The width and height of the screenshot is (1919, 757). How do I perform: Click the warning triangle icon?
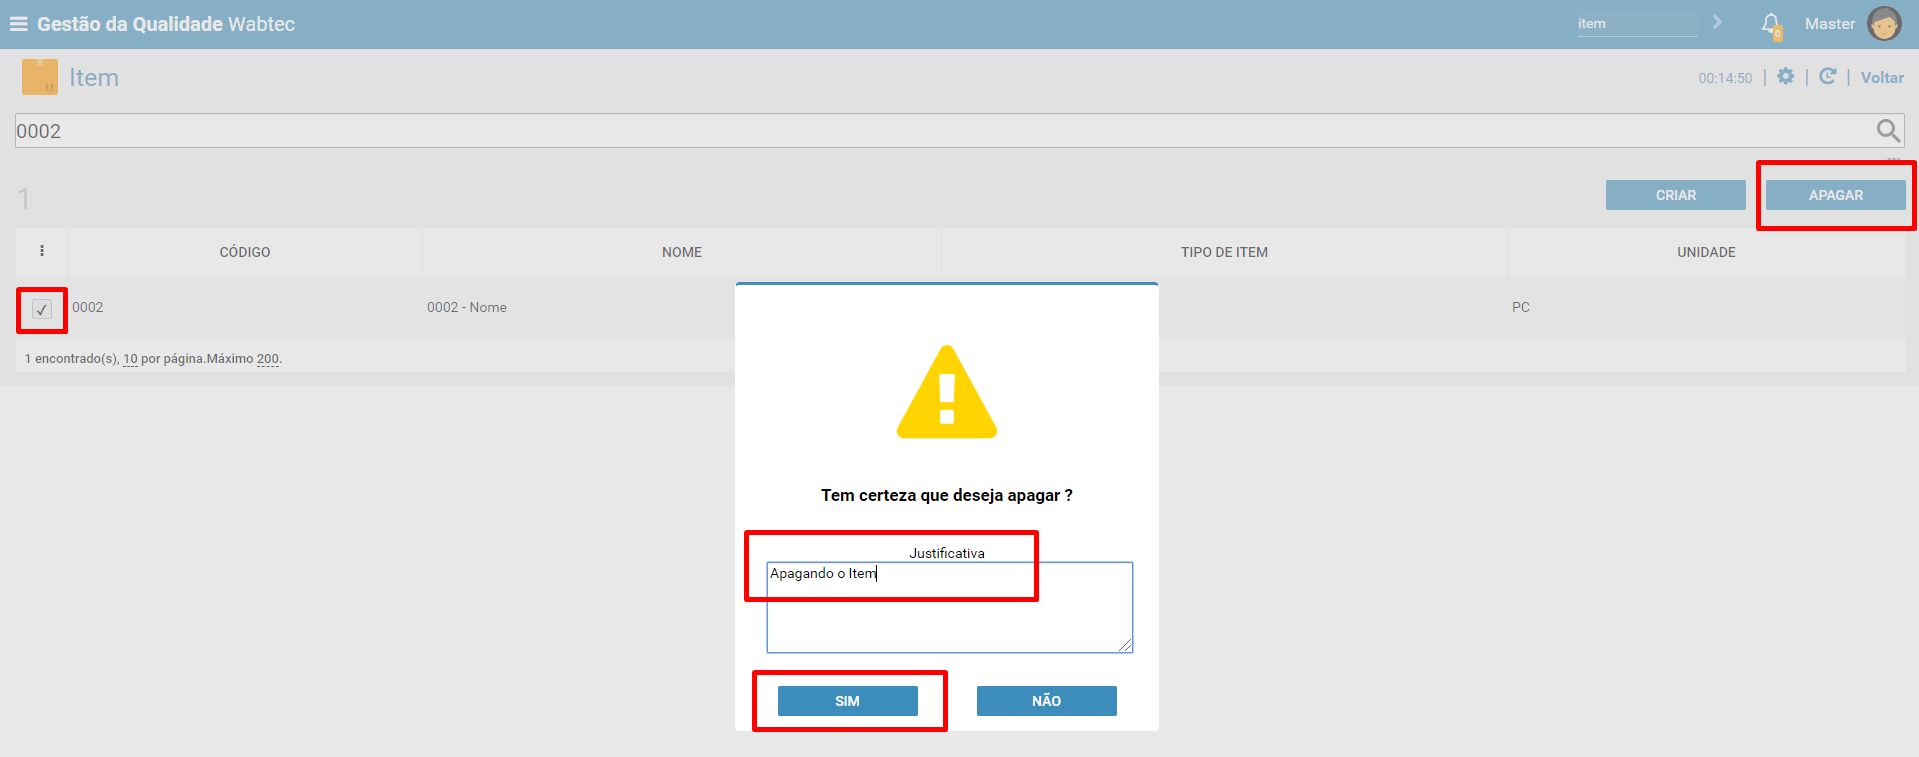click(x=947, y=392)
